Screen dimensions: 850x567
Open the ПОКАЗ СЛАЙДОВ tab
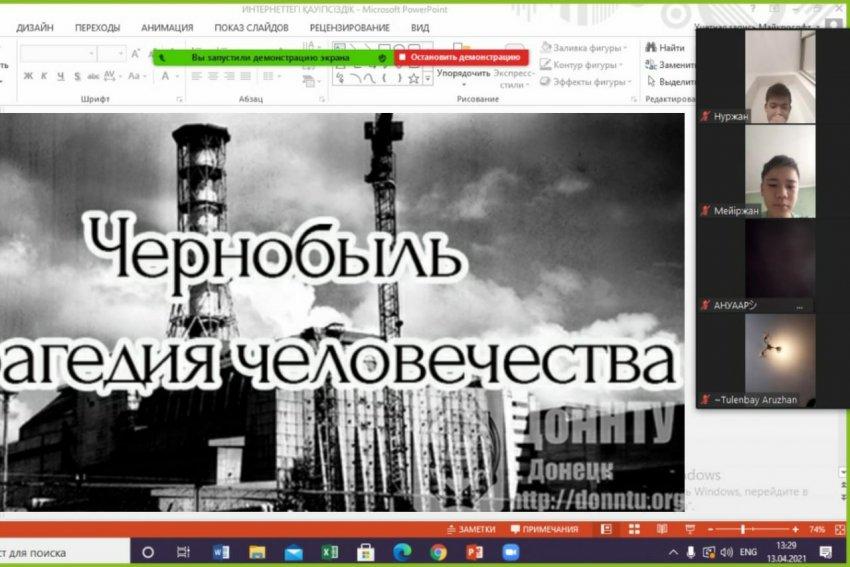(244, 28)
